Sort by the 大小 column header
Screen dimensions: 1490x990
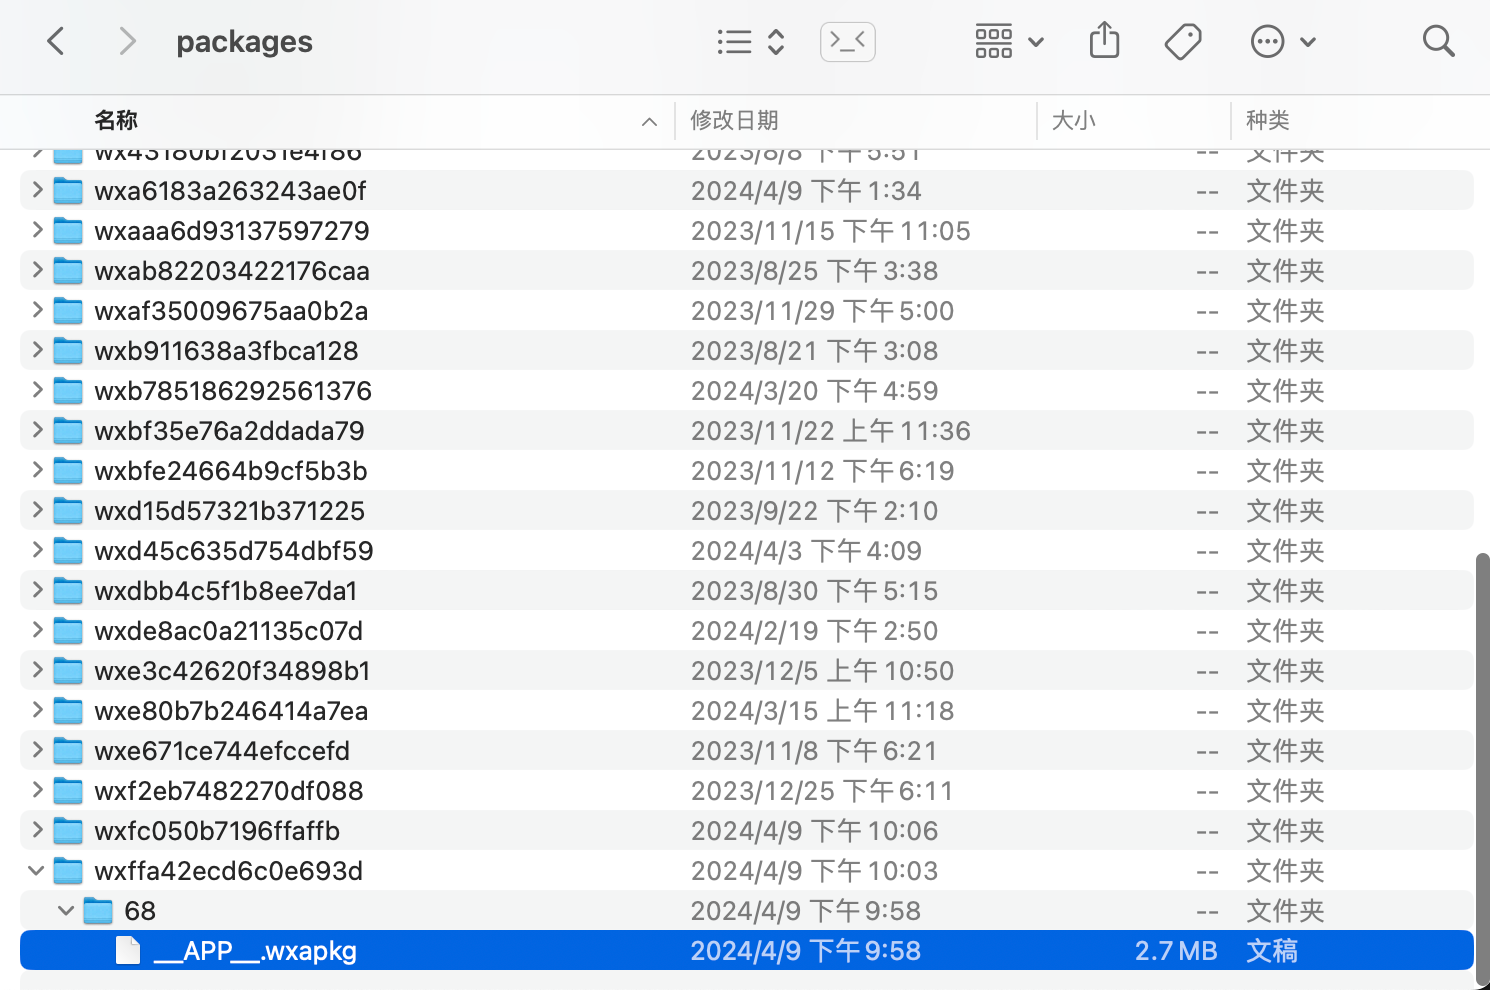click(1073, 120)
